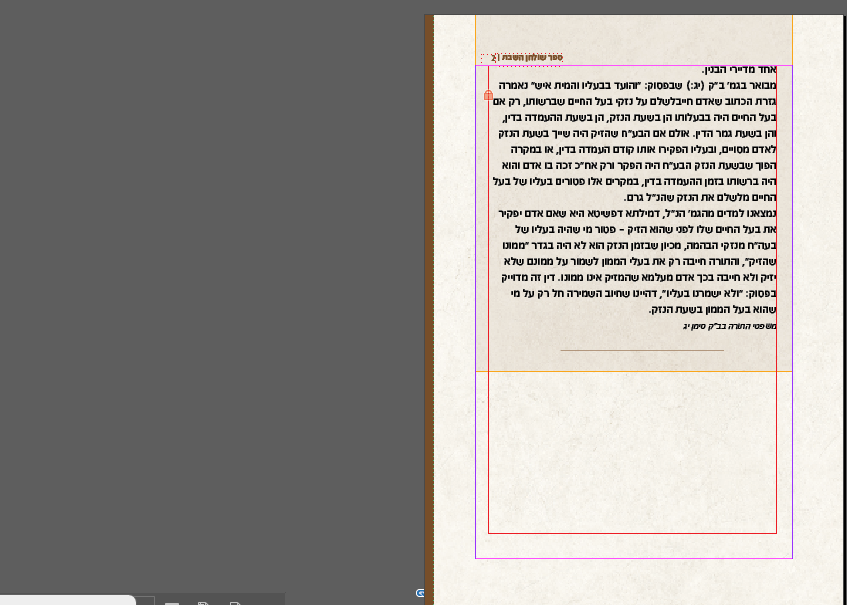Screen dimensions: 847x605
Task: Click the second document icon in the bottom bar
Action: point(203,603)
